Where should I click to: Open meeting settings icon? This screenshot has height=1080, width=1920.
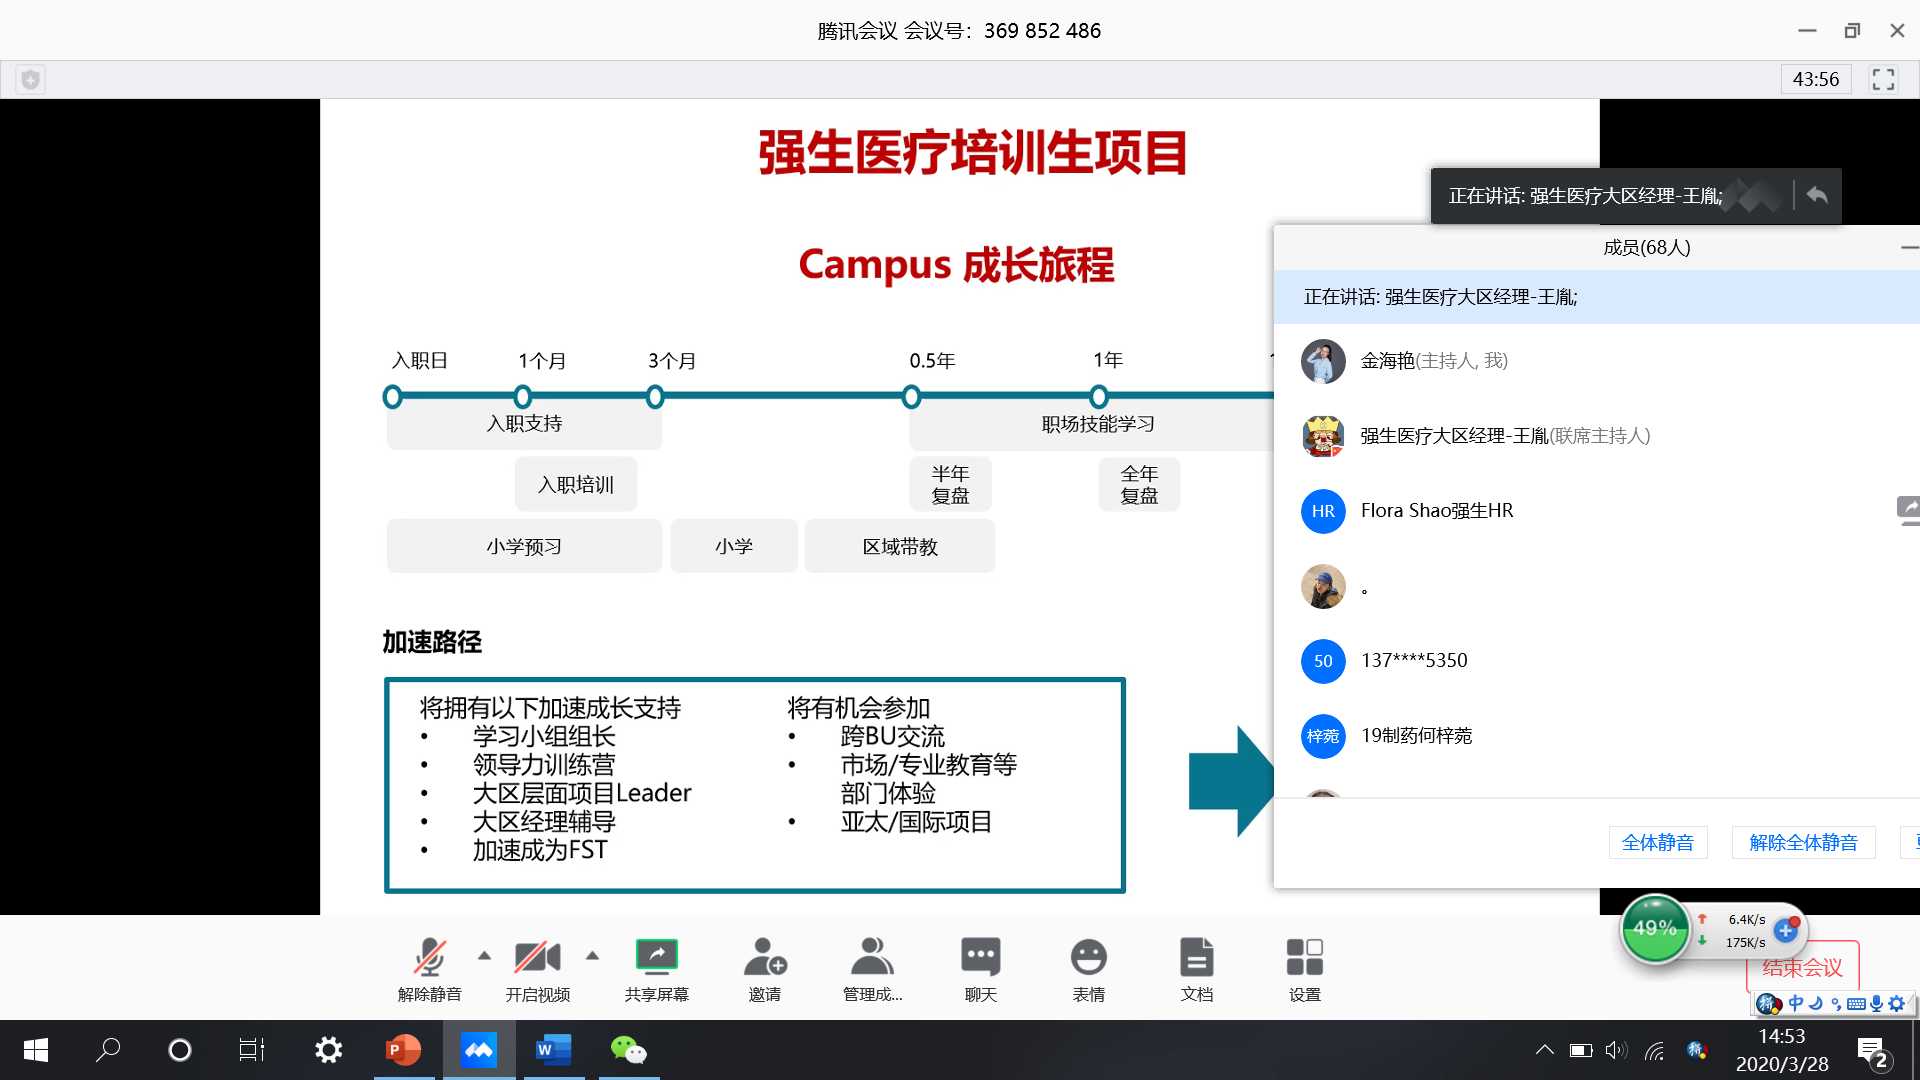click(x=1304, y=958)
